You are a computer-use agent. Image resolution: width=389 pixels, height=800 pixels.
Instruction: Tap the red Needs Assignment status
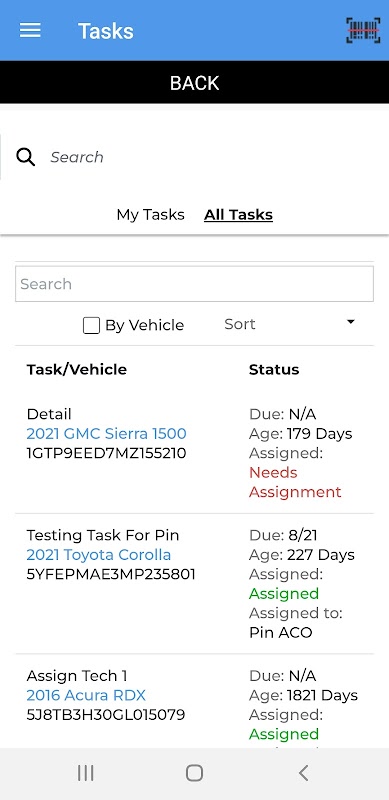pos(295,482)
